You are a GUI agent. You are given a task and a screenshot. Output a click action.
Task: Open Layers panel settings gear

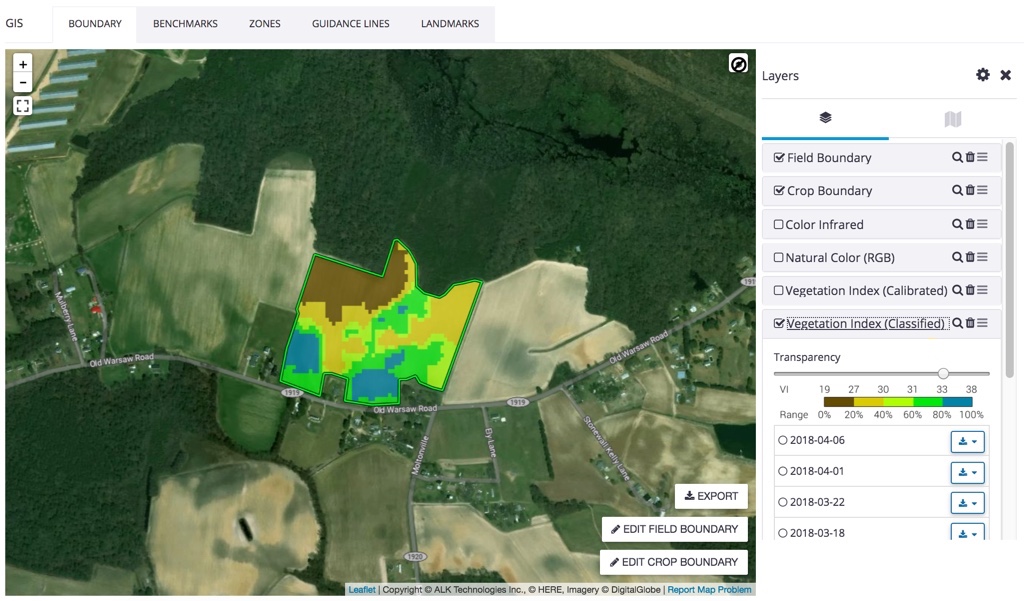(982, 75)
